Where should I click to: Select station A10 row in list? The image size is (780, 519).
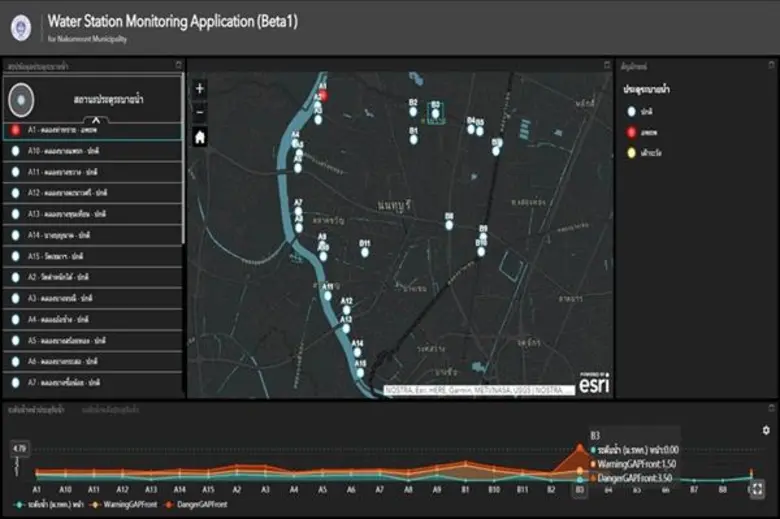pyautogui.click(x=93, y=151)
